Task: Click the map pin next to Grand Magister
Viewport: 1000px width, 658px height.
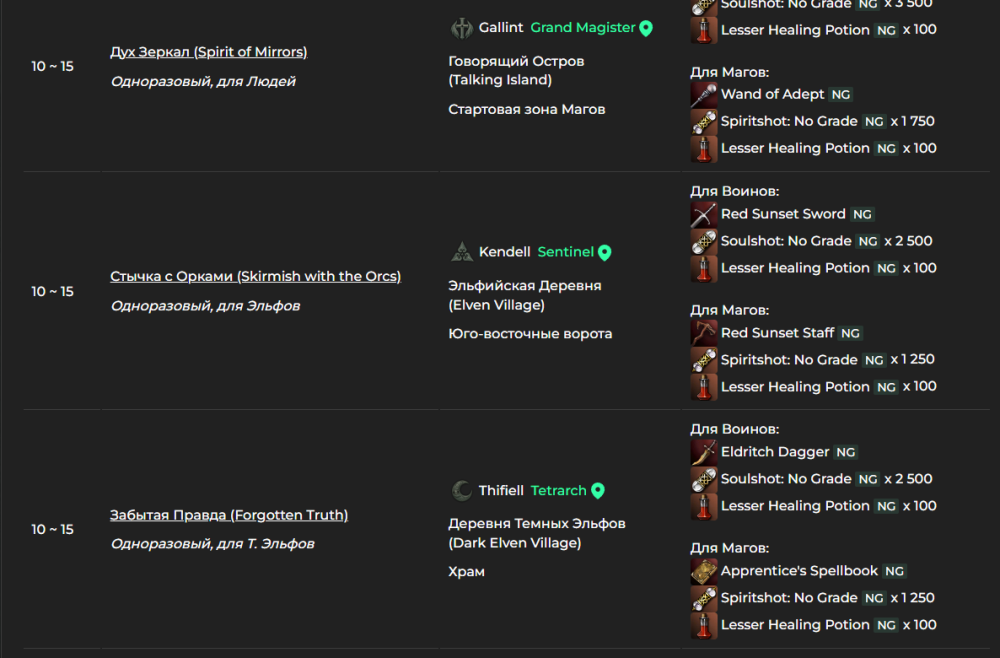Action: pos(646,28)
